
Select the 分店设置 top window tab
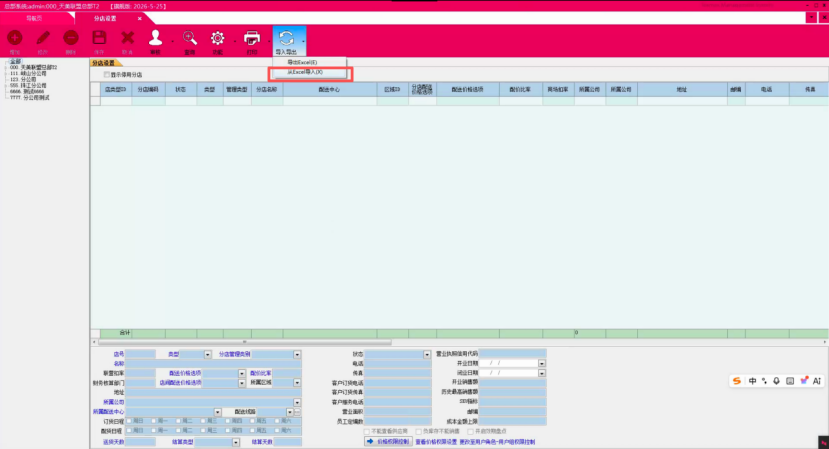click(105, 19)
